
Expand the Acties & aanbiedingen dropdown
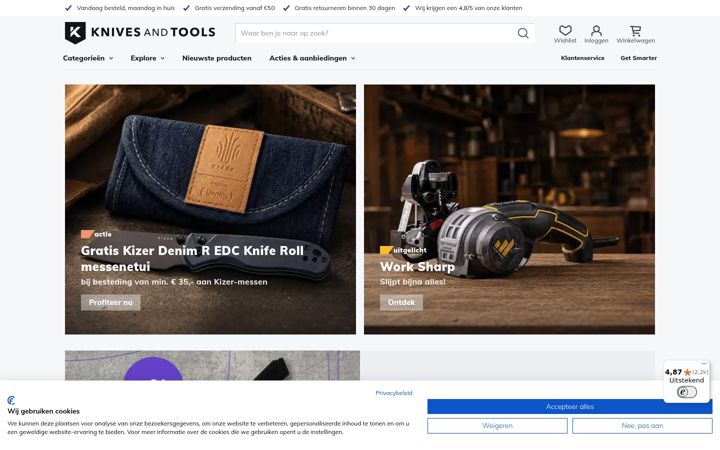tap(312, 58)
